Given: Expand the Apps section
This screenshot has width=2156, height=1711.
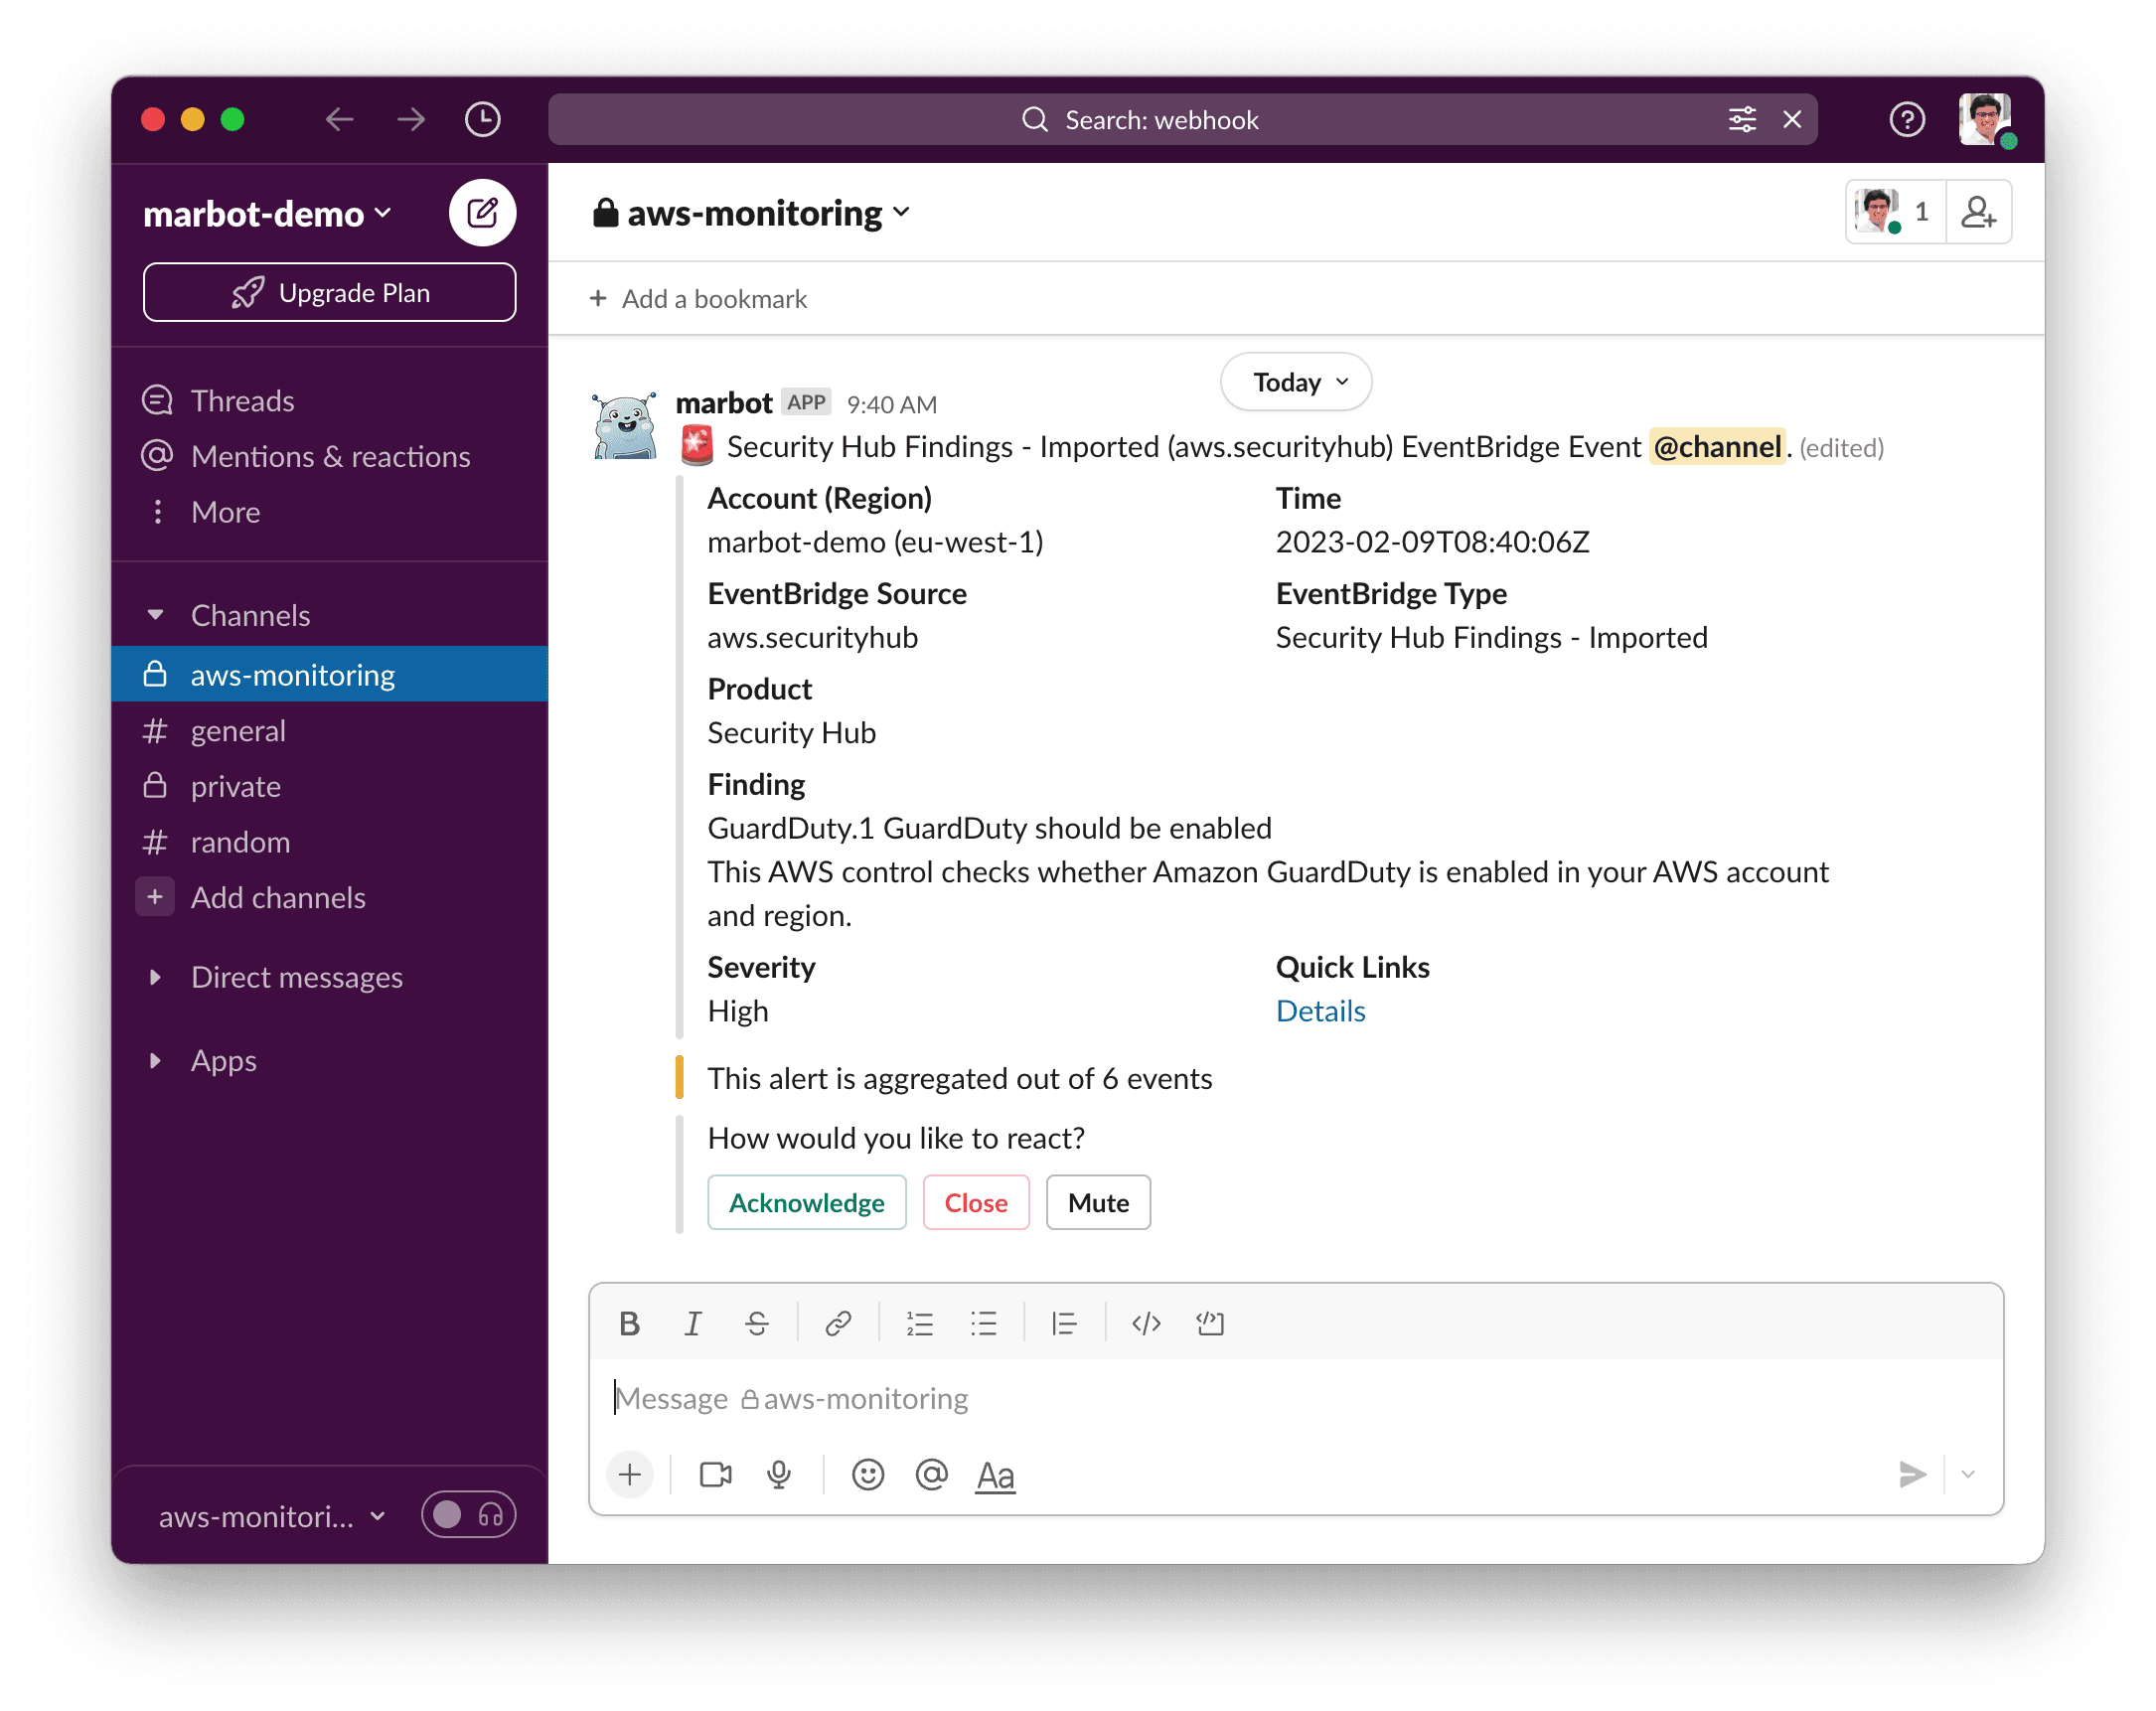Looking at the screenshot, I should 155,1060.
